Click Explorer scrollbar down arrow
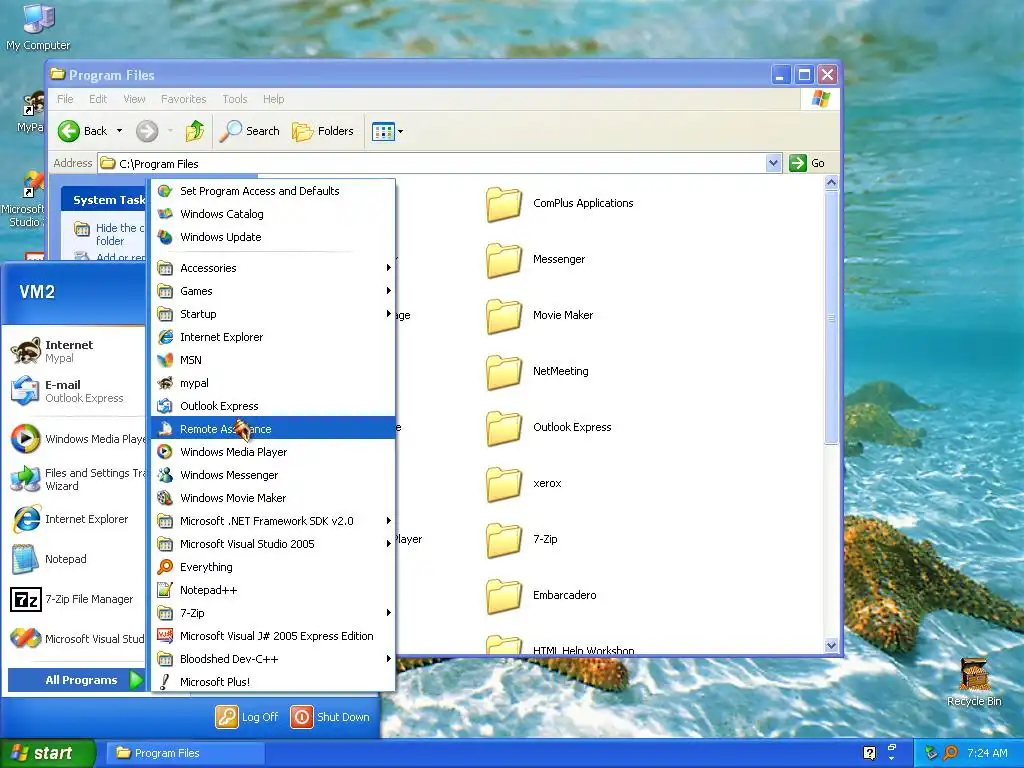1024x768 pixels. point(831,645)
